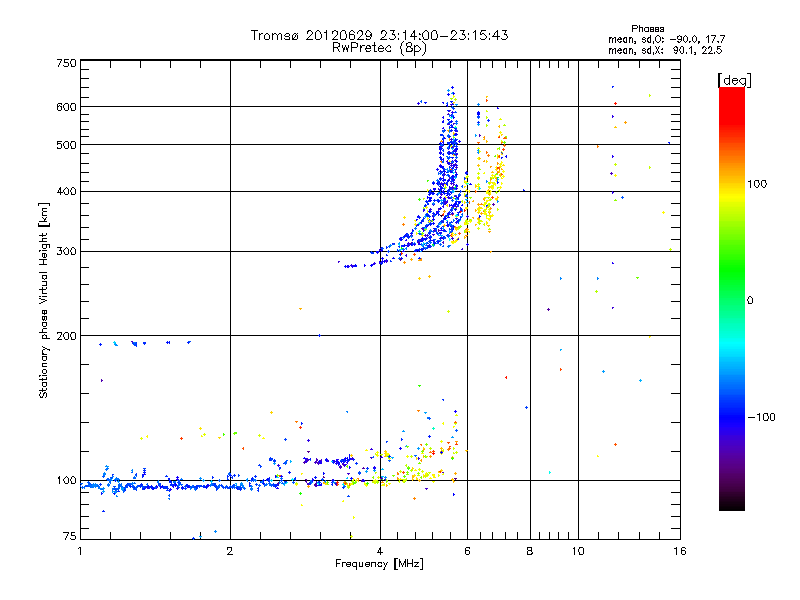The image size is (800, 600).
Task: Click the '100' y-axis tick label
Action: 66,481
